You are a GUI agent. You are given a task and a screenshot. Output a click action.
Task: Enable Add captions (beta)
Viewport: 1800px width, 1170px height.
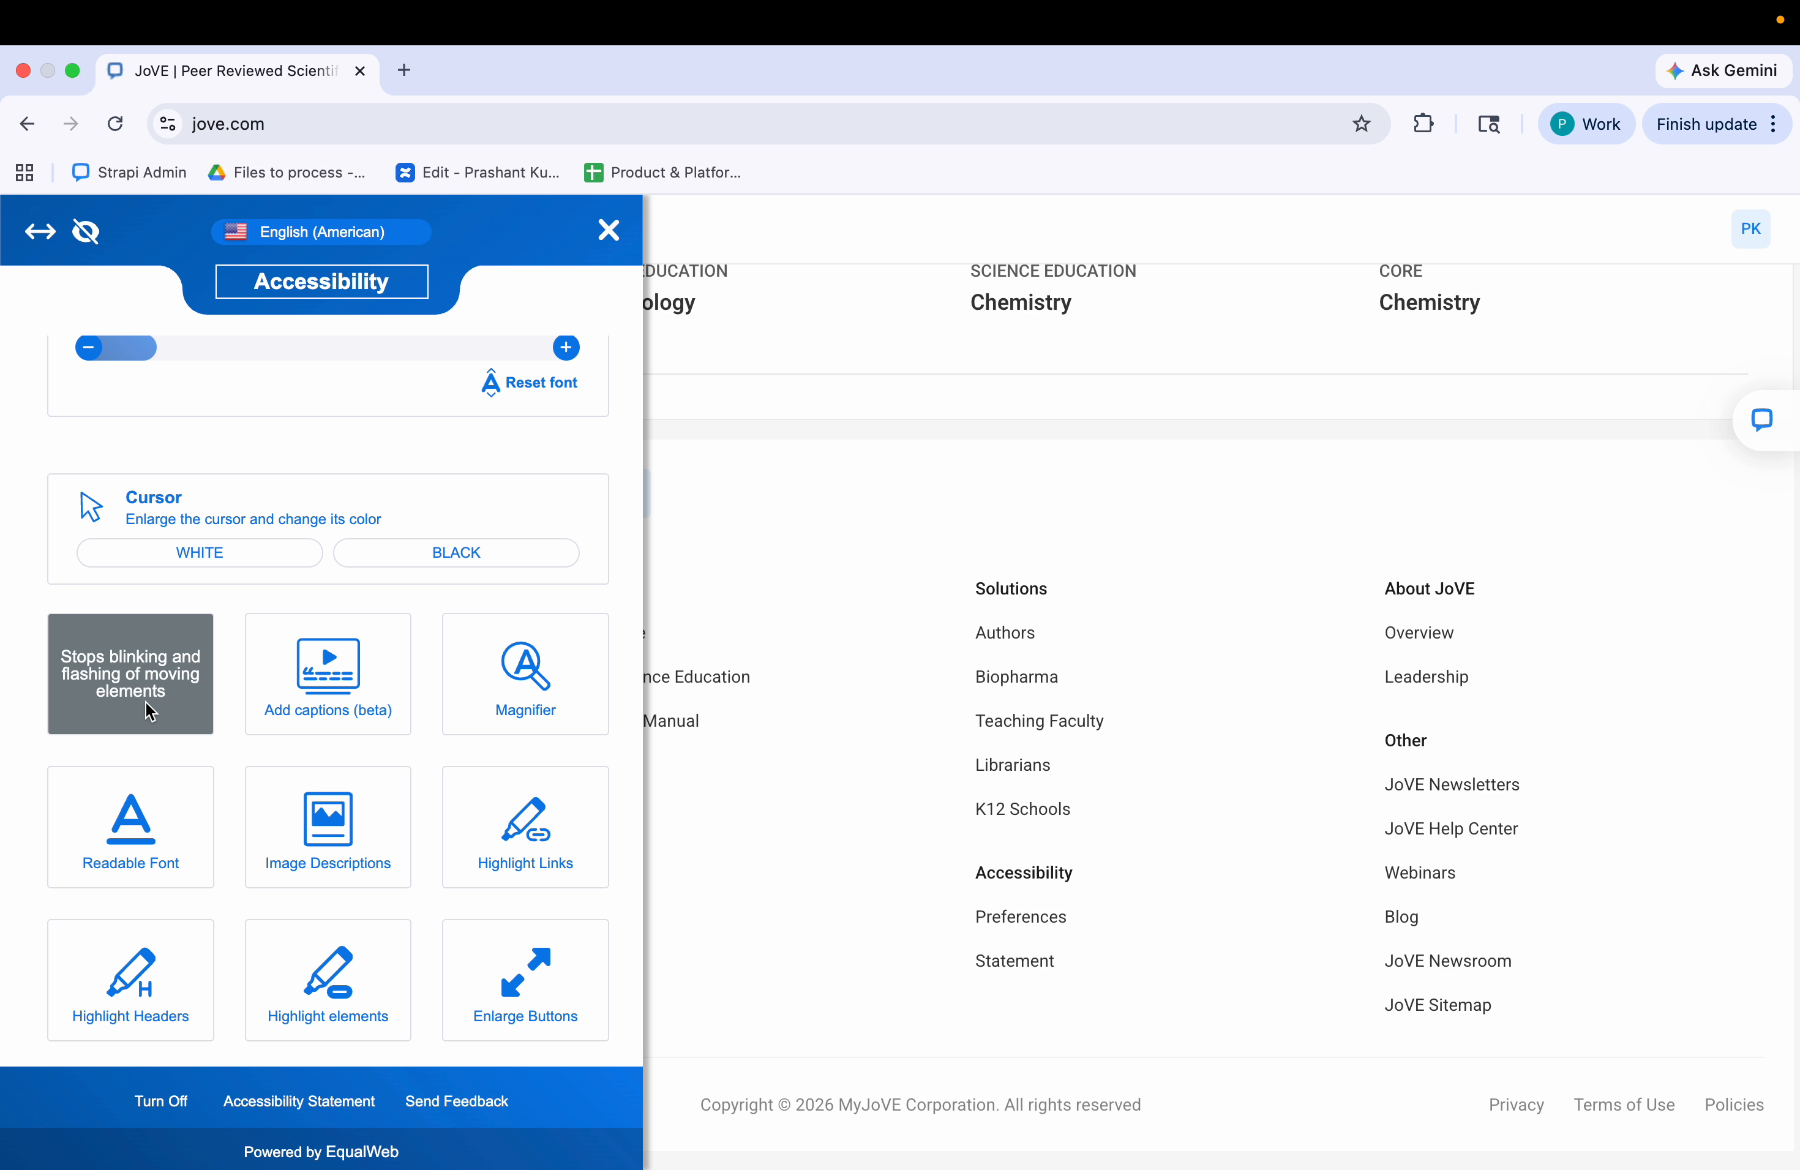tap(328, 674)
